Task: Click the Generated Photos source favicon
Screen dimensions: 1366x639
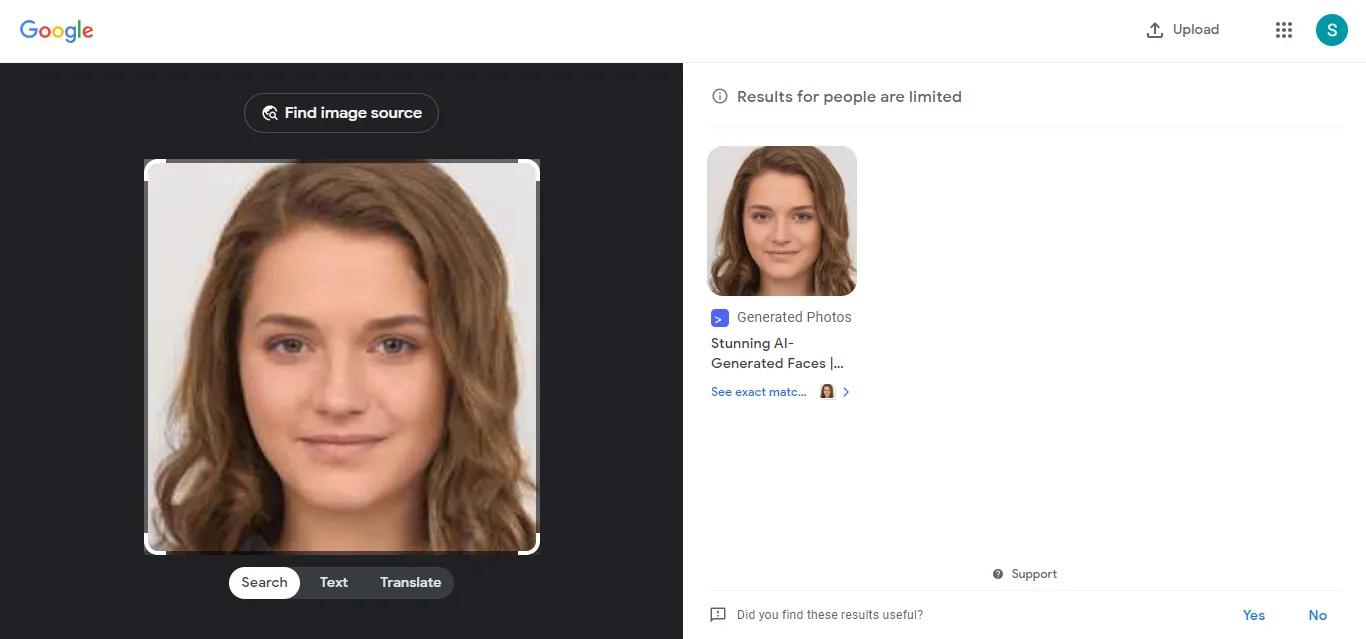Action: (719, 317)
